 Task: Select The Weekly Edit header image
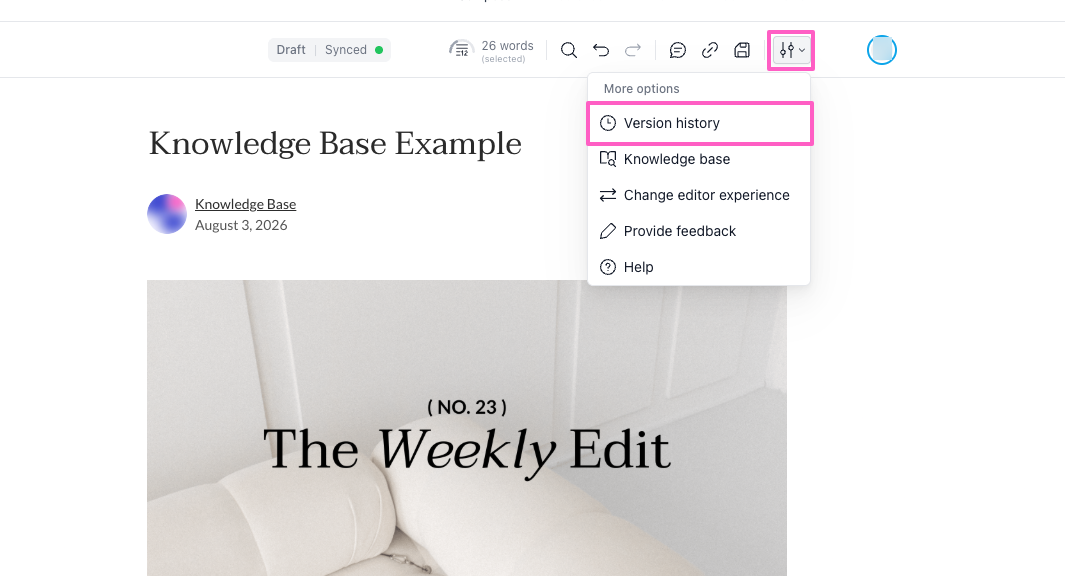[x=467, y=428]
